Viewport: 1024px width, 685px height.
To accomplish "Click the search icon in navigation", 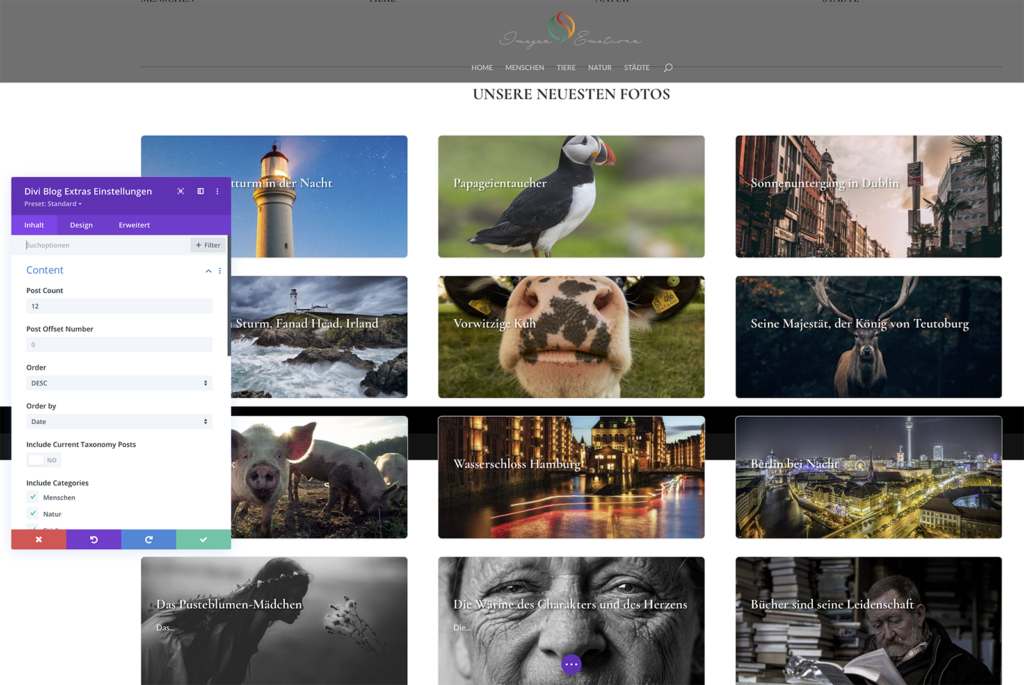I will pos(668,67).
